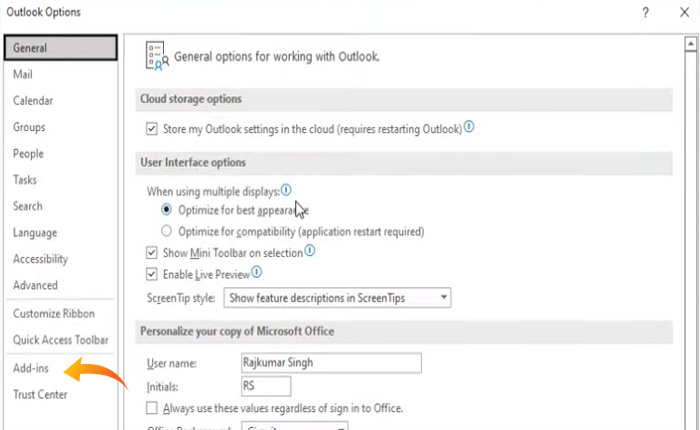Click info icon beside Mini Toolbar option

(x=310, y=252)
